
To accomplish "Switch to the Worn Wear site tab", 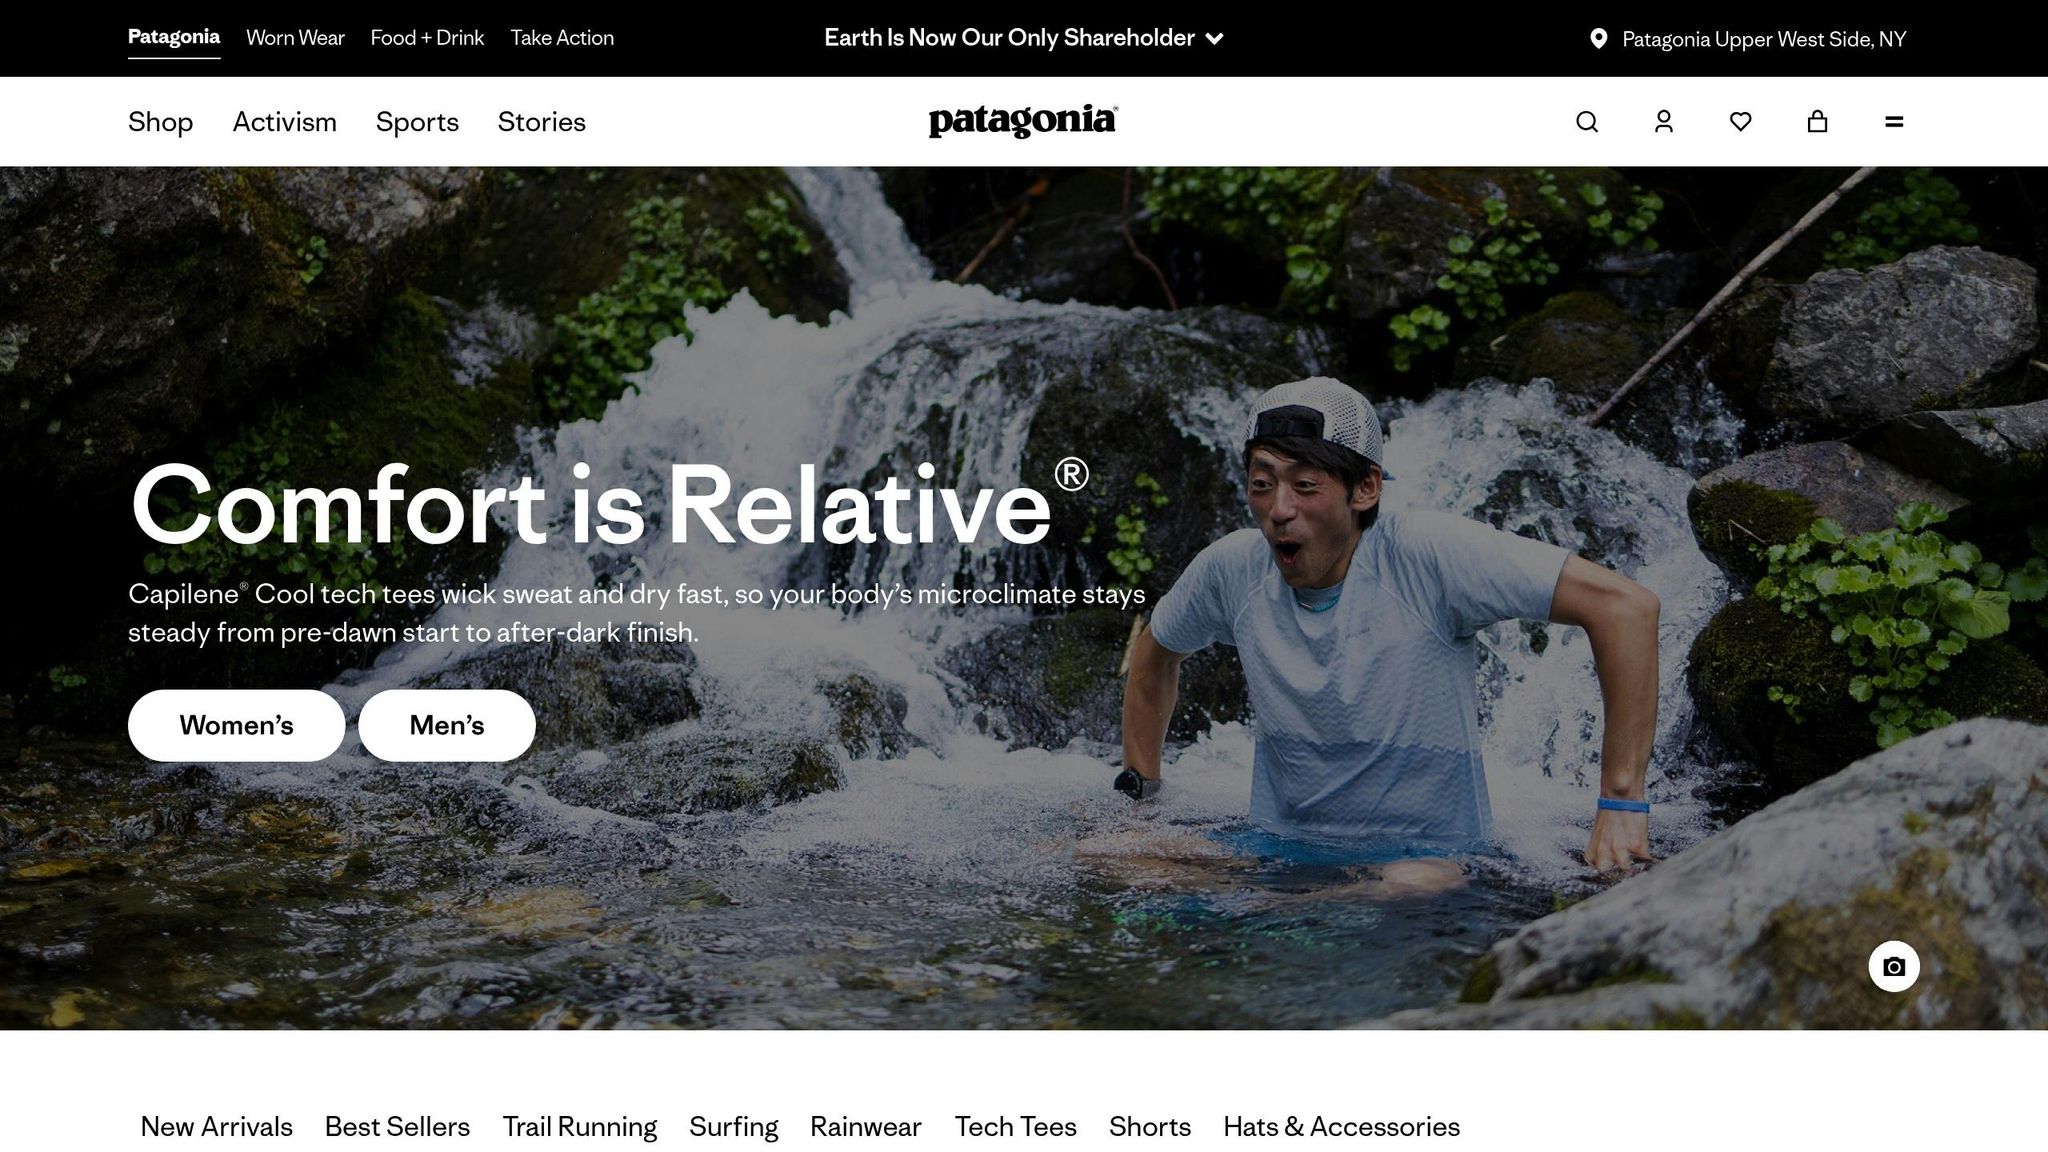I will click(x=295, y=38).
